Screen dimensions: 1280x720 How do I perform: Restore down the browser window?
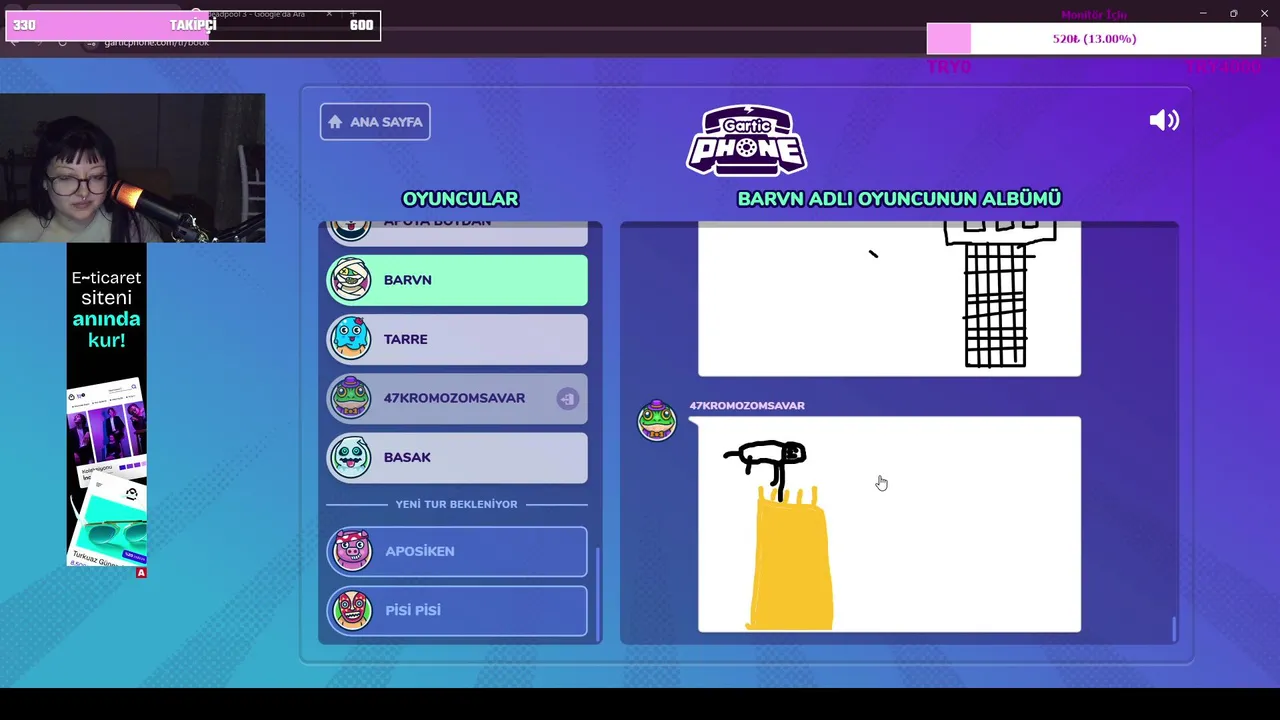coord(1233,14)
